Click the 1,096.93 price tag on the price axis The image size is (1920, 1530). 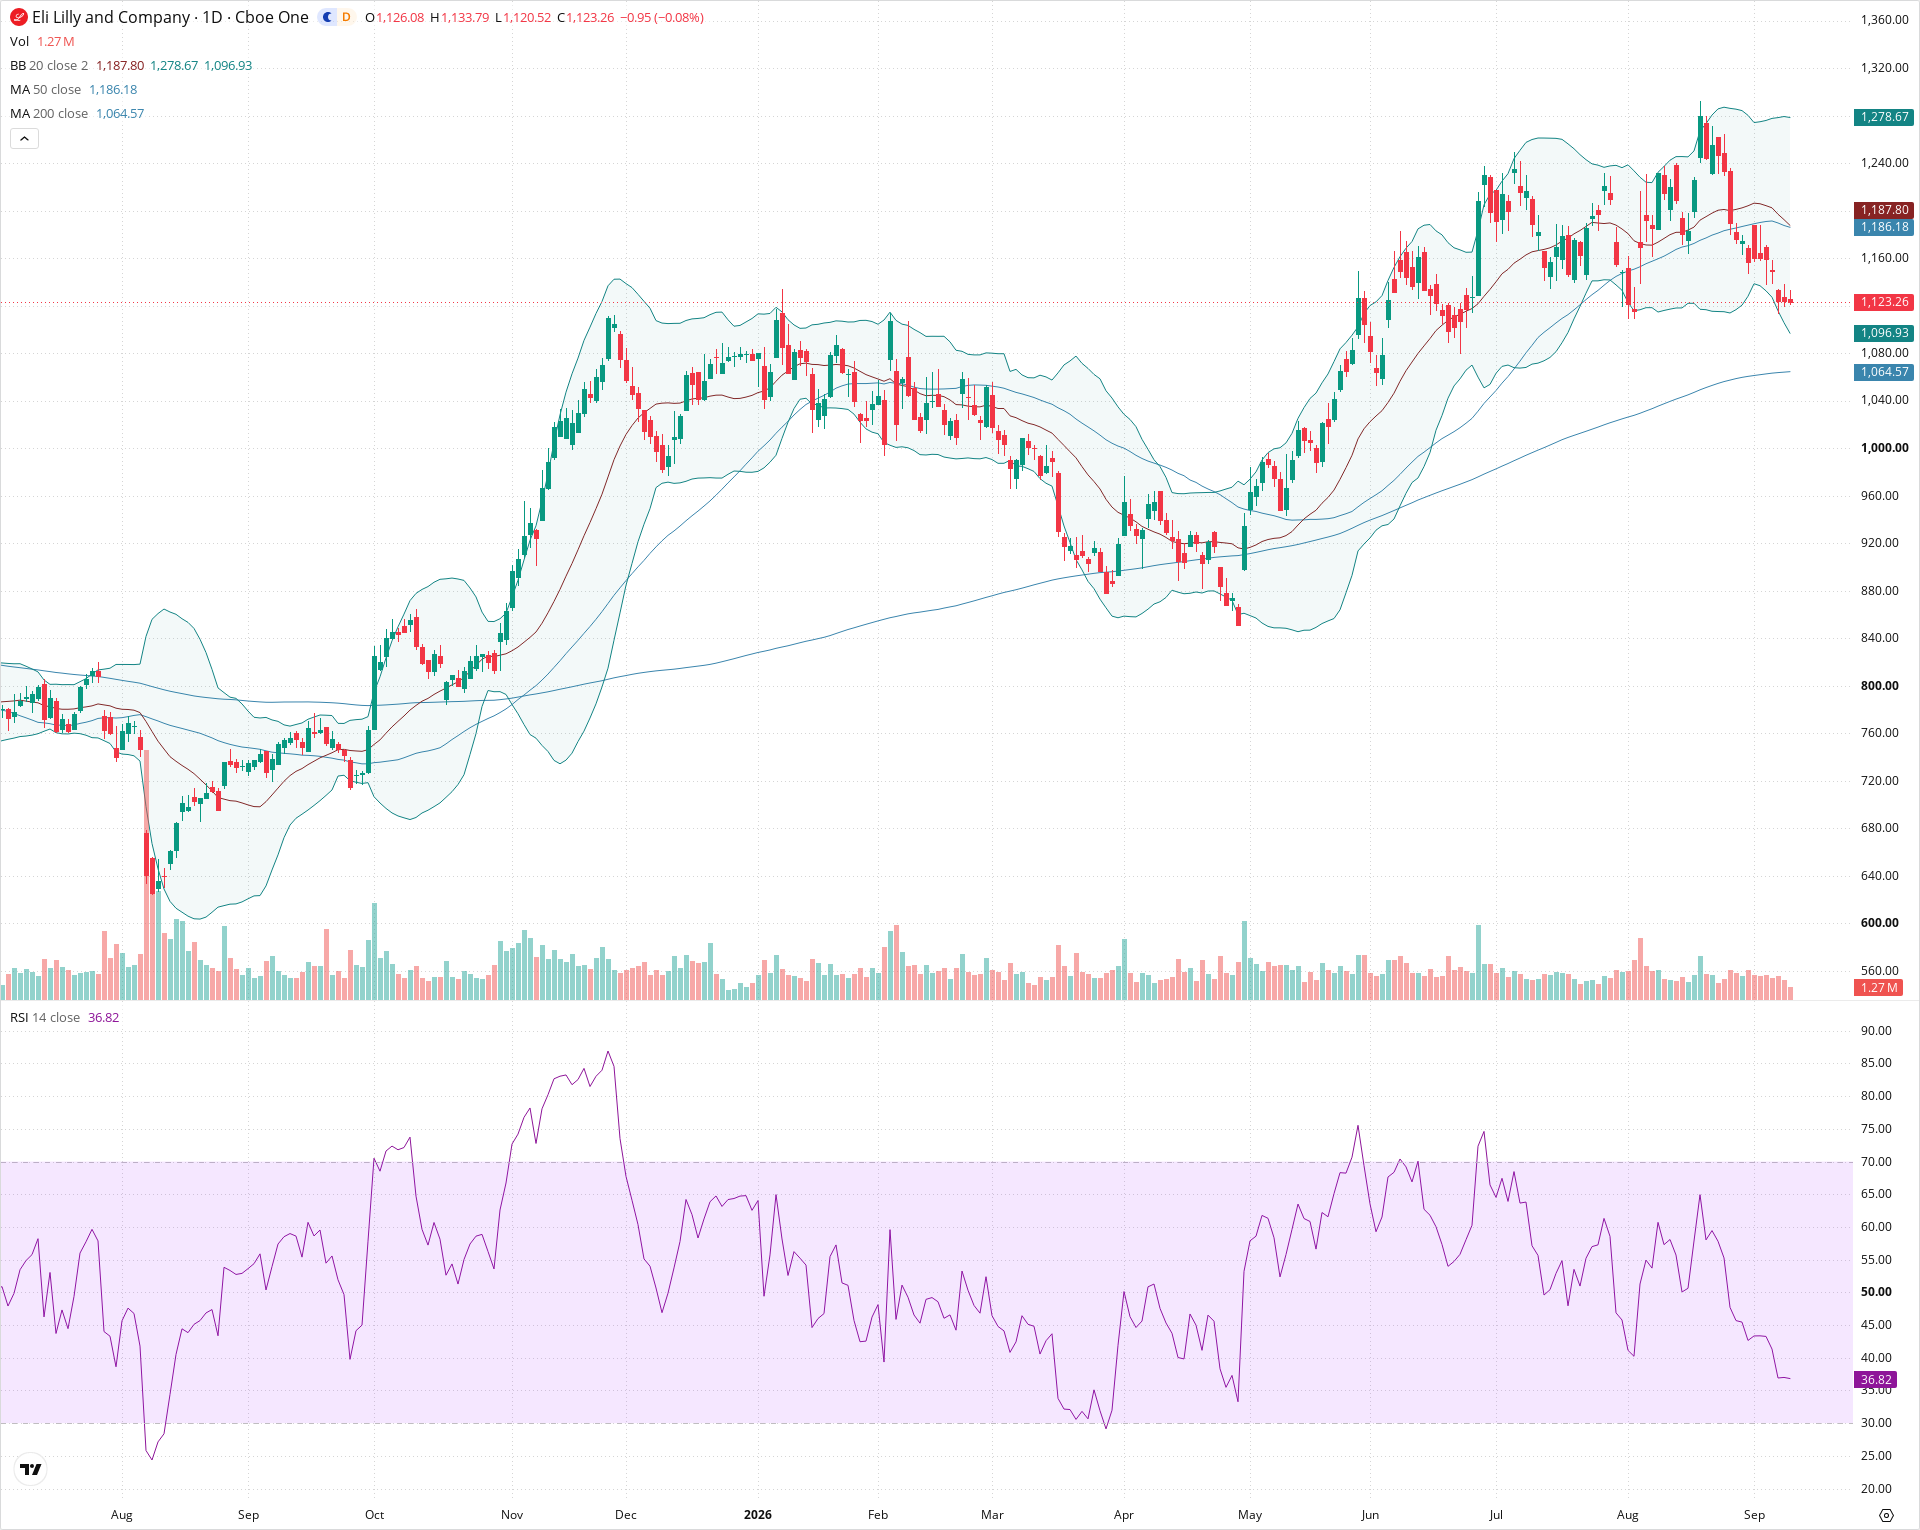click(1884, 333)
